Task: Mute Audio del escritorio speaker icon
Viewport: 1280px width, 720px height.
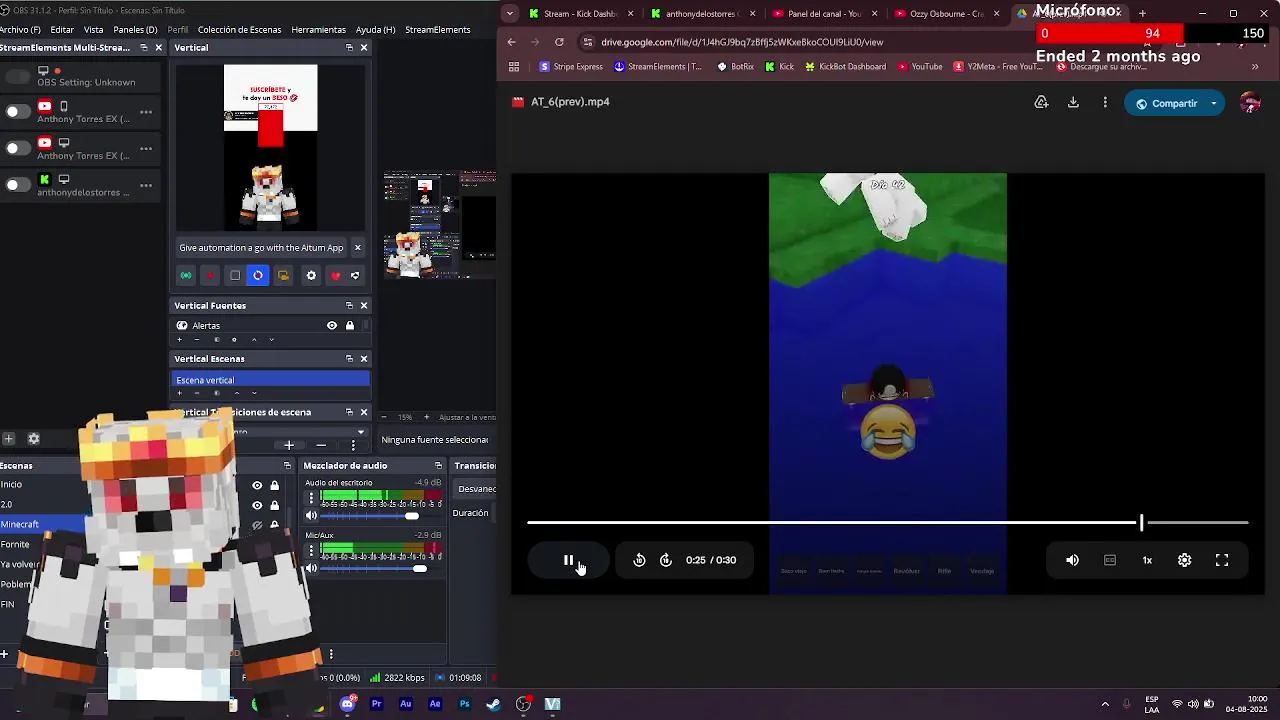Action: 311,516
